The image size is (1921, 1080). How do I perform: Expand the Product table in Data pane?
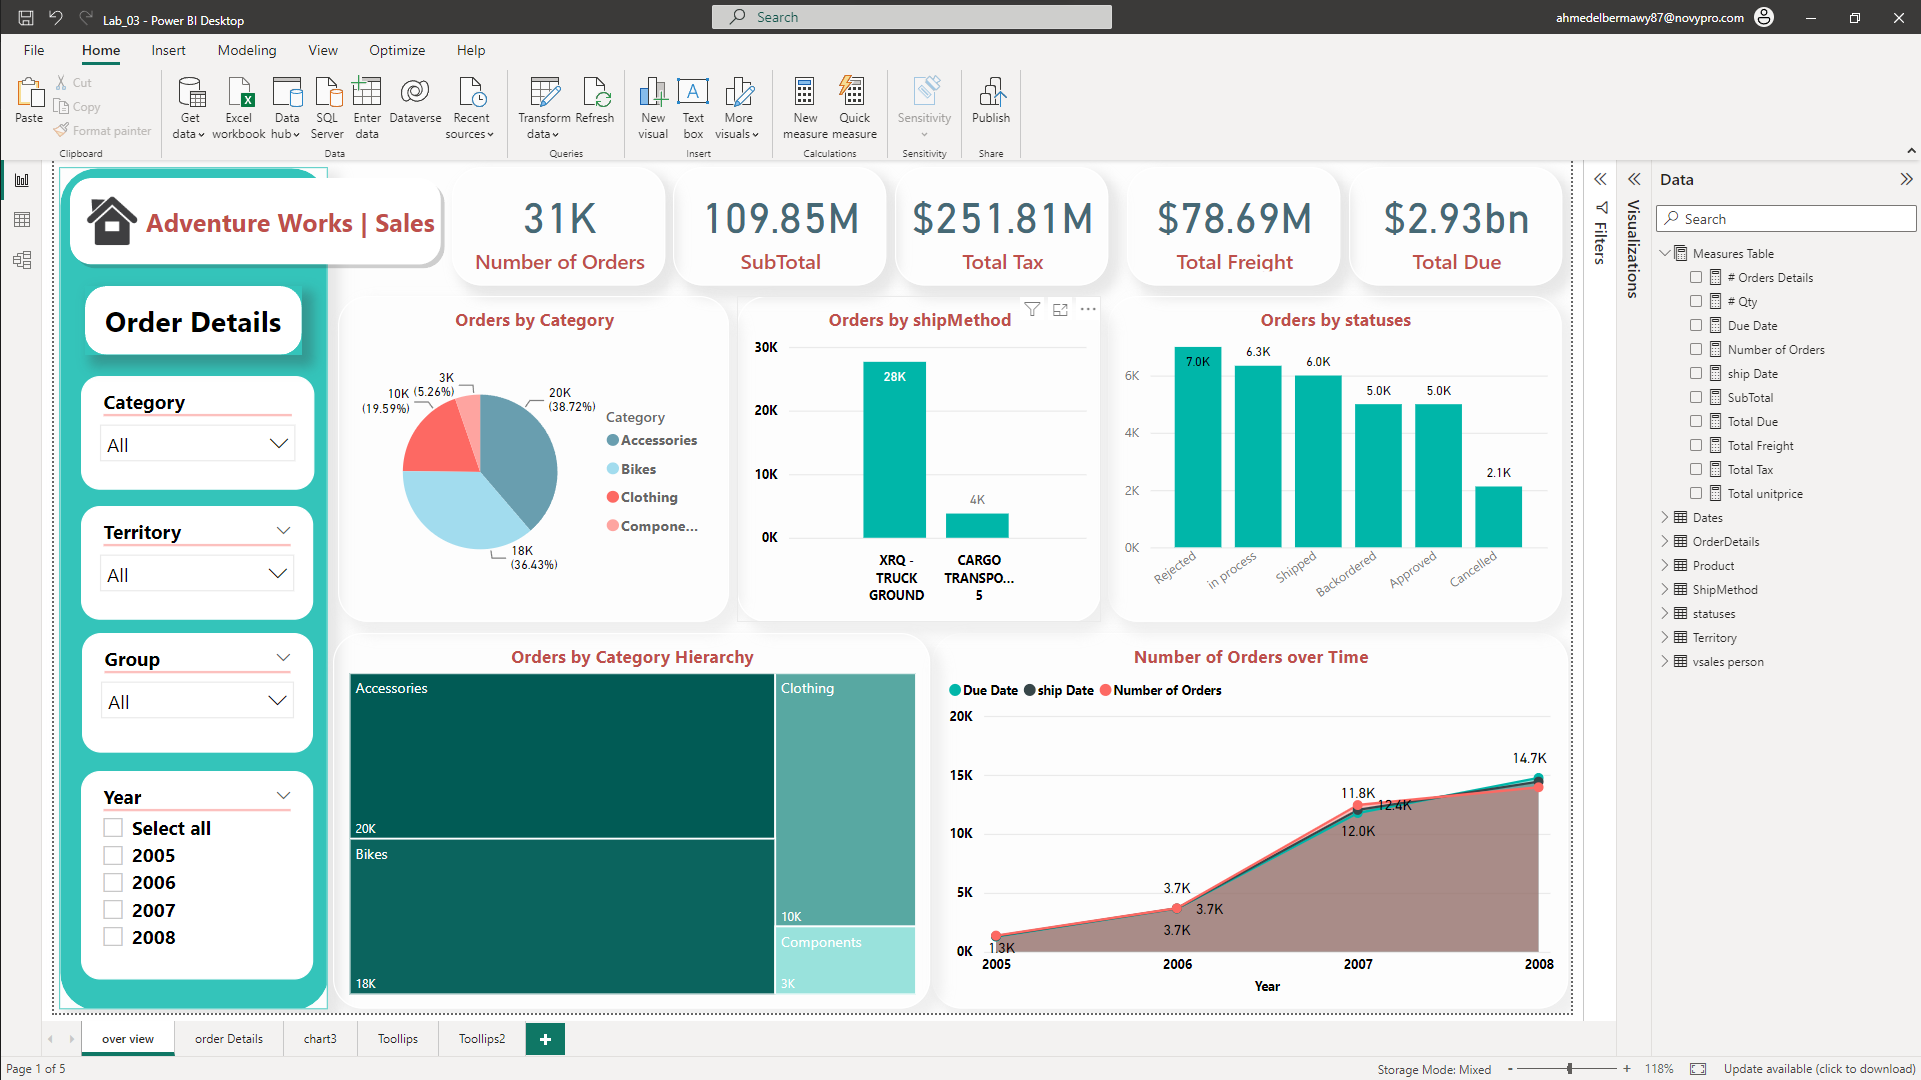point(1665,566)
